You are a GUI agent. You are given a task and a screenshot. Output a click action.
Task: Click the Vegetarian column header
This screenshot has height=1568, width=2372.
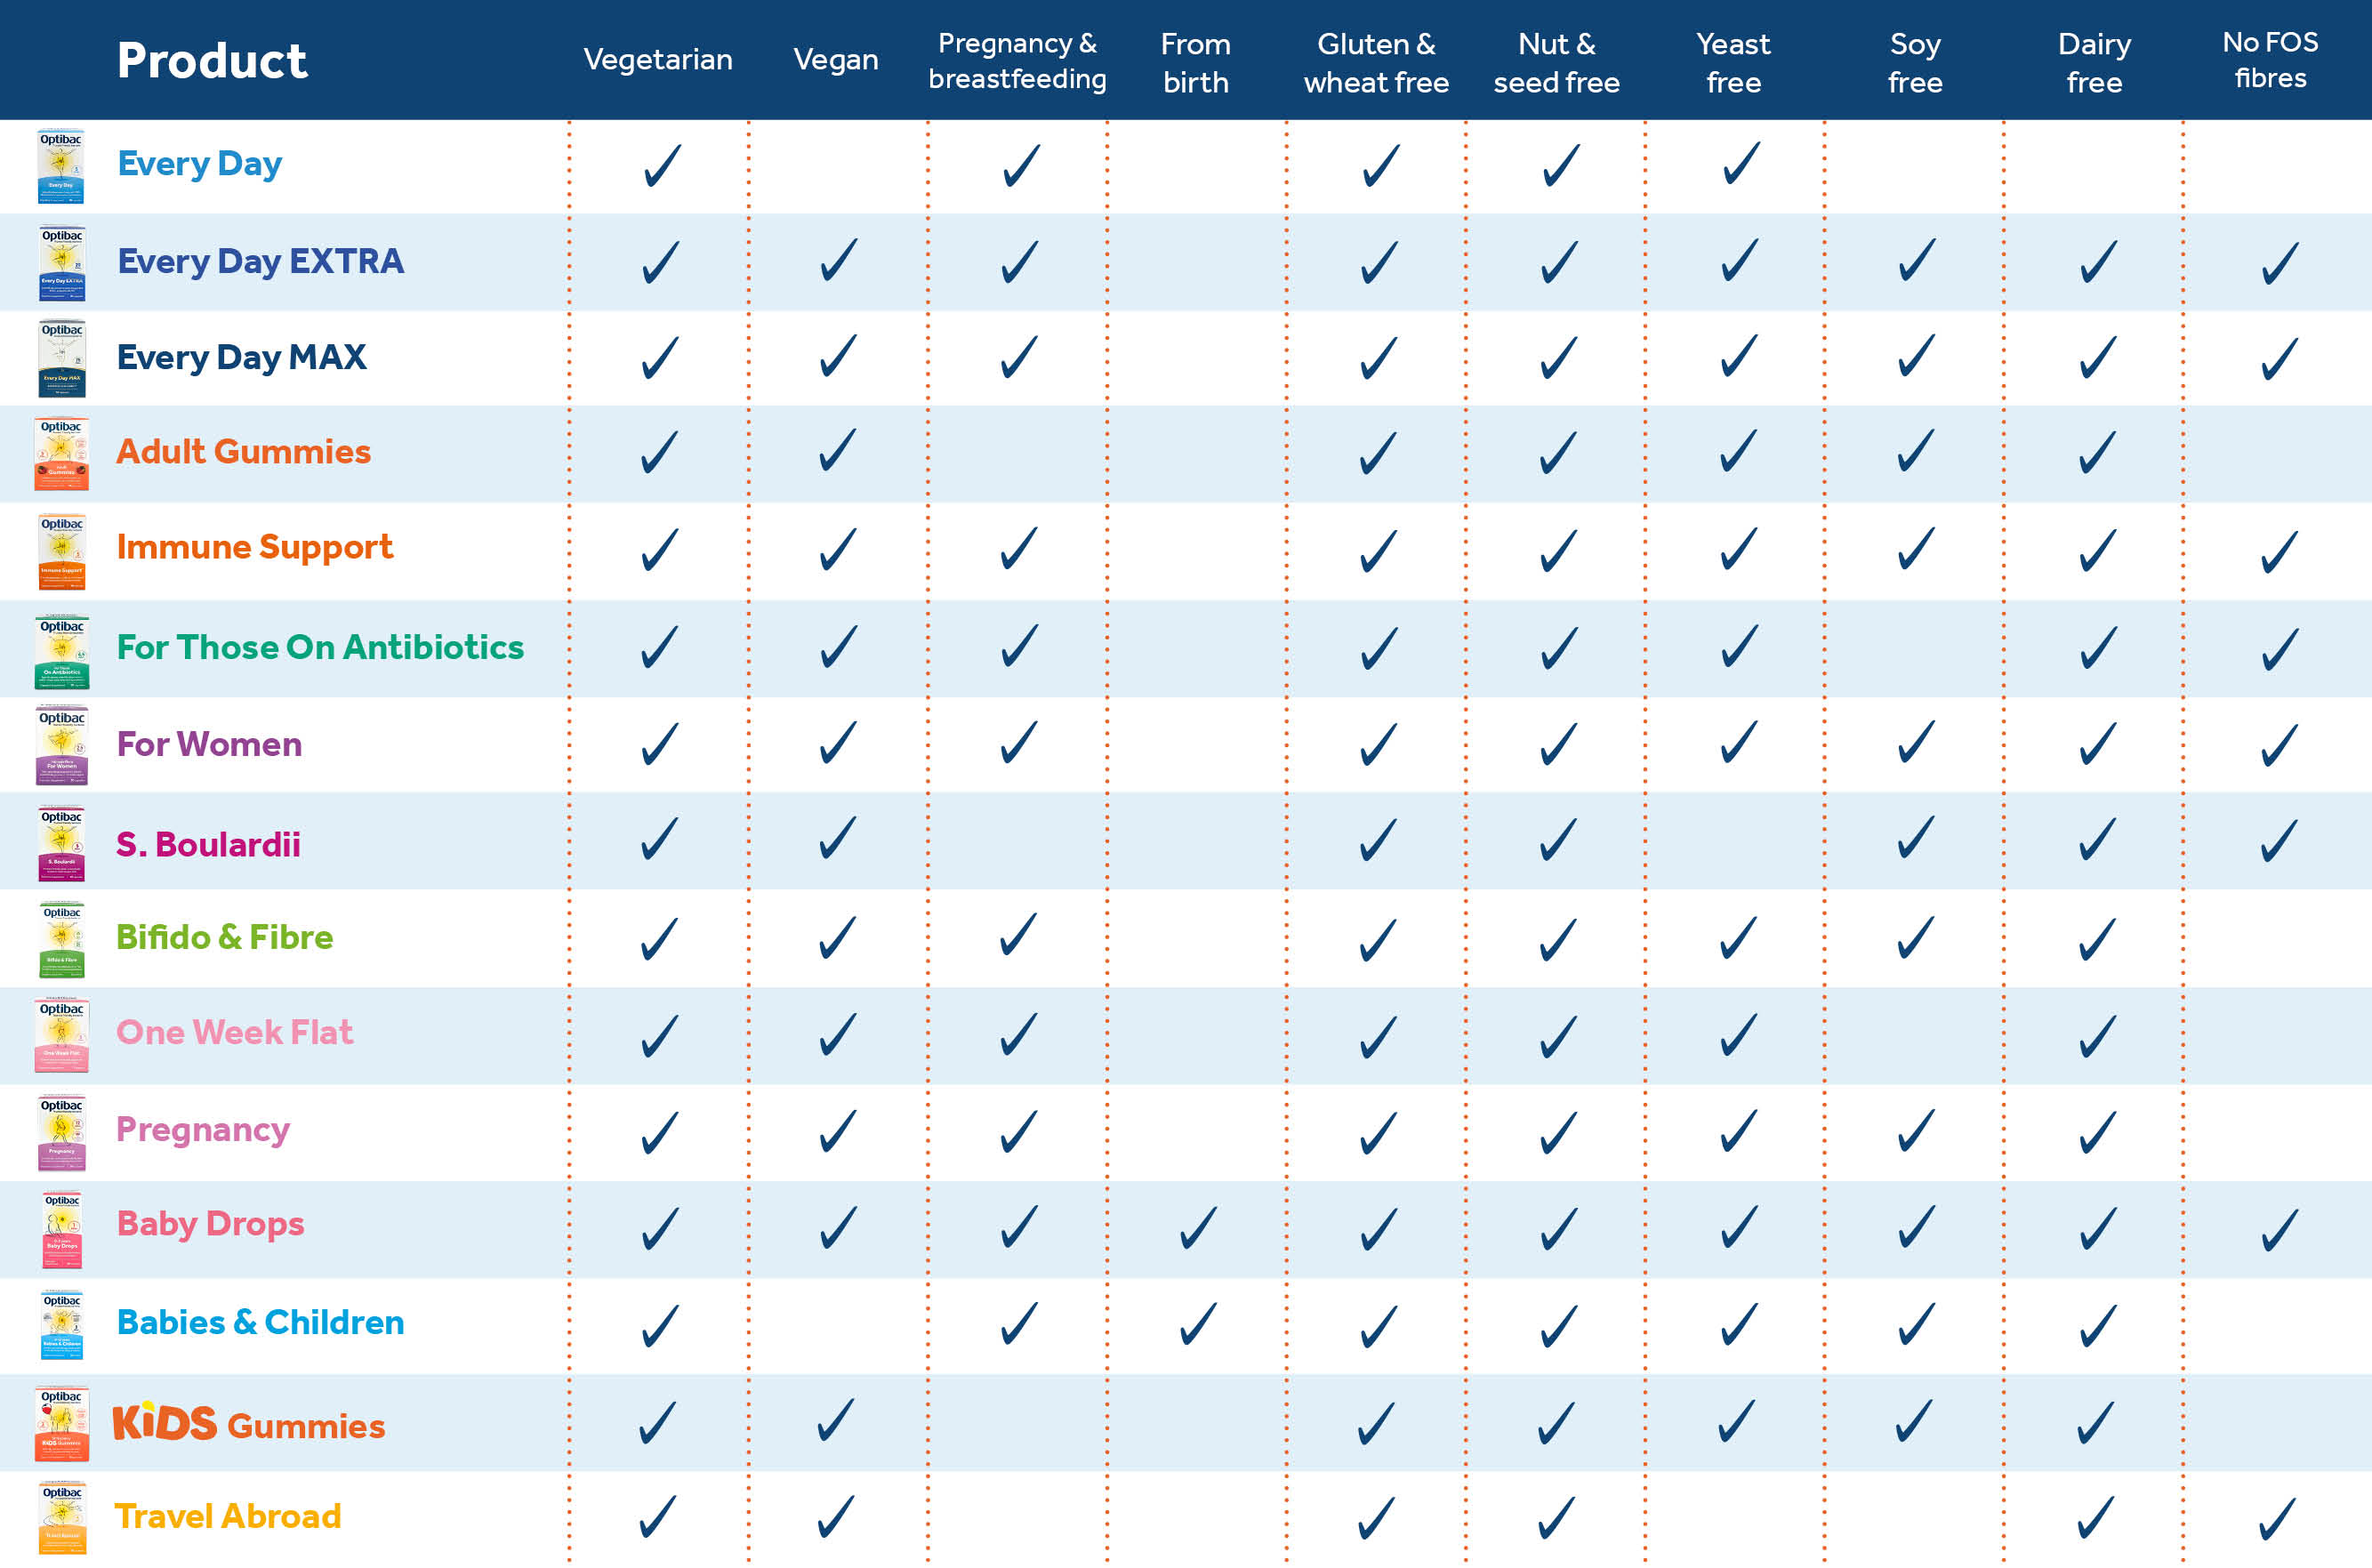658,60
